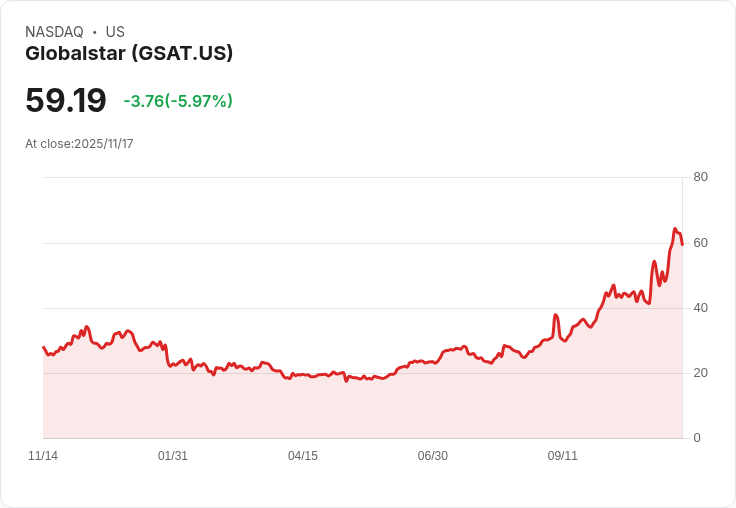Click the -3.76(-5.97%) change figure
This screenshot has height=508, width=736.
pyautogui.click(x=178, y=101)
